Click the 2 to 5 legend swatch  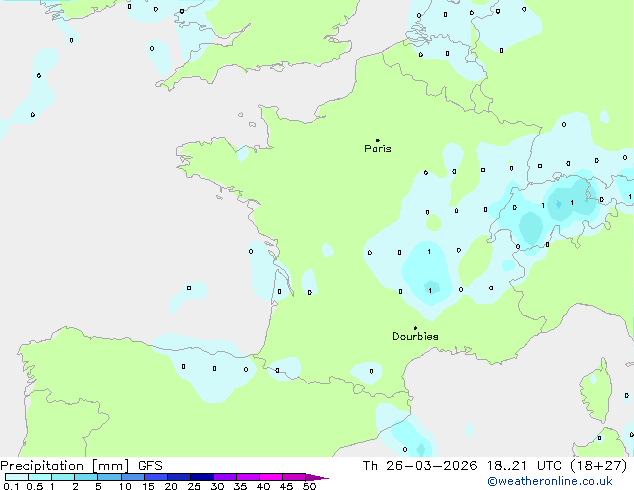86,477
